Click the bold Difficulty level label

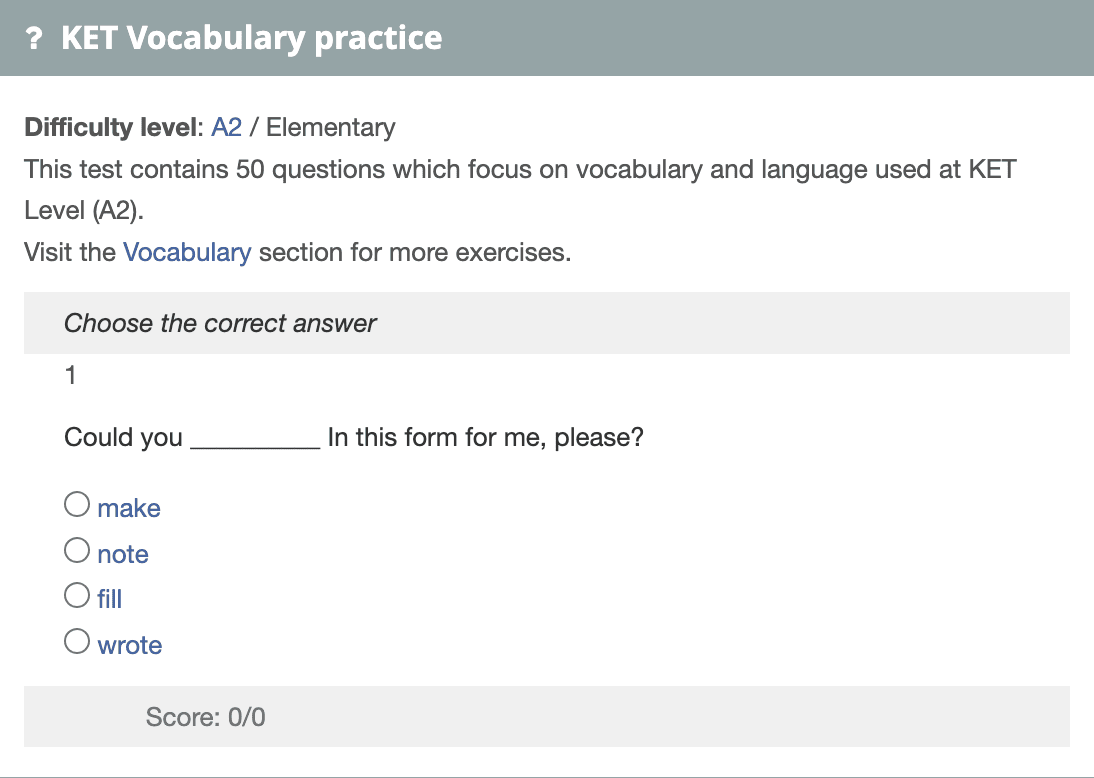click(114, 128)
